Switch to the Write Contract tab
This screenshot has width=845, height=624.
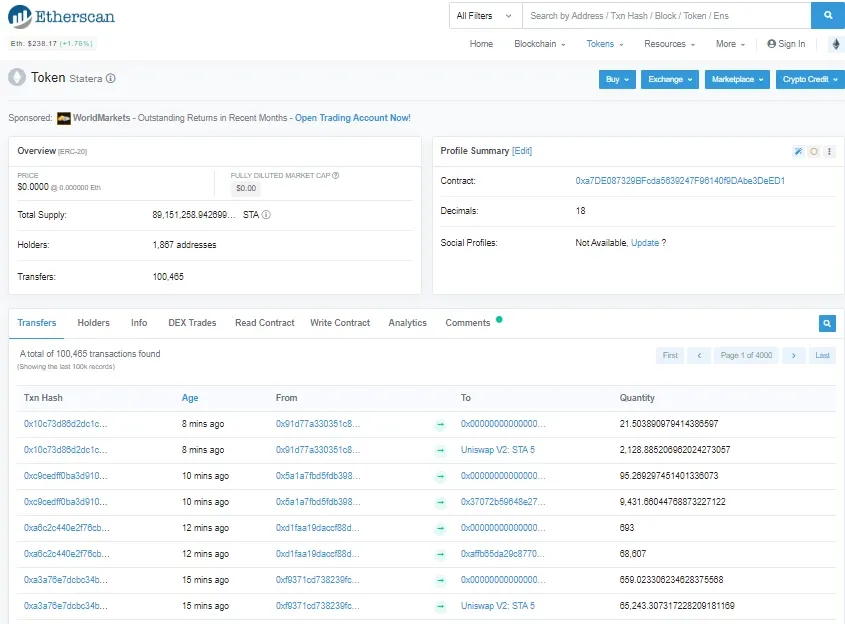pos(340,323)
